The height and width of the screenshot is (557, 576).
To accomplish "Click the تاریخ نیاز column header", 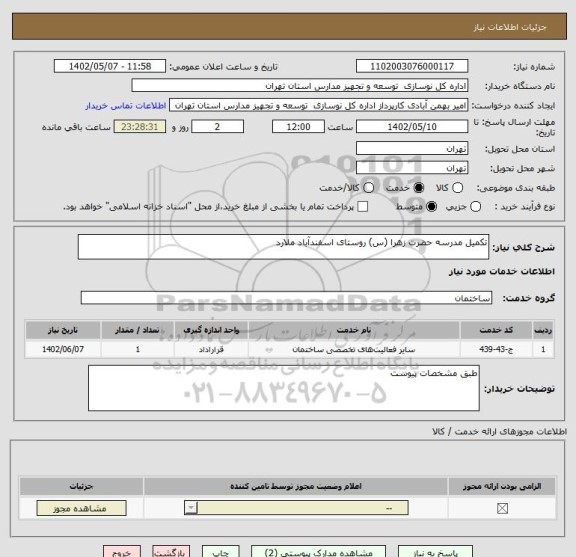I will coord(63,330).
